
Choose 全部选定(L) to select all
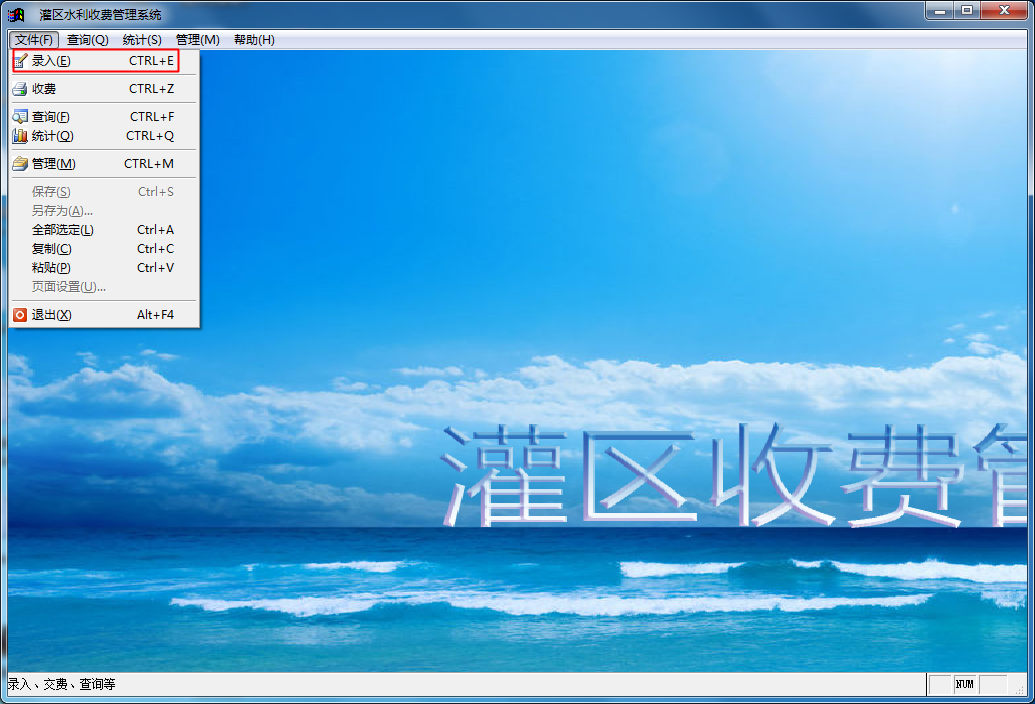tap(64, 229)
